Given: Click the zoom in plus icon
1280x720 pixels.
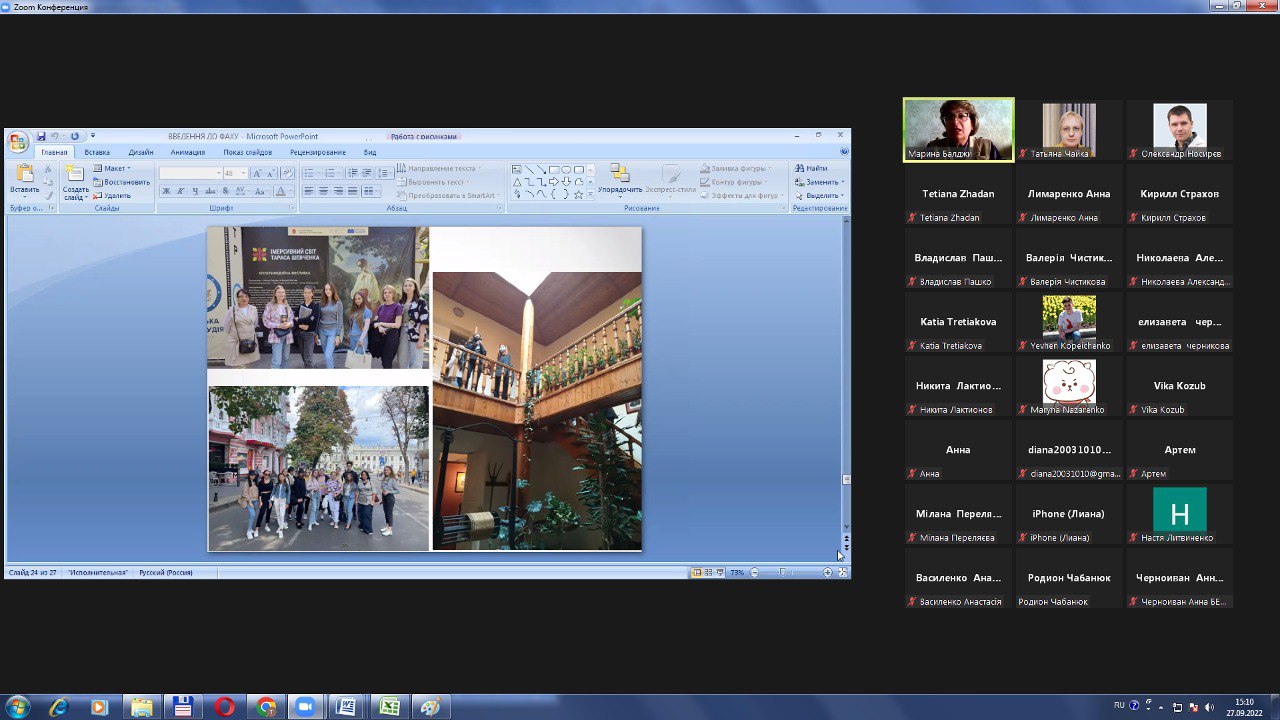Looking at the screenshot, I should [827, 573].
